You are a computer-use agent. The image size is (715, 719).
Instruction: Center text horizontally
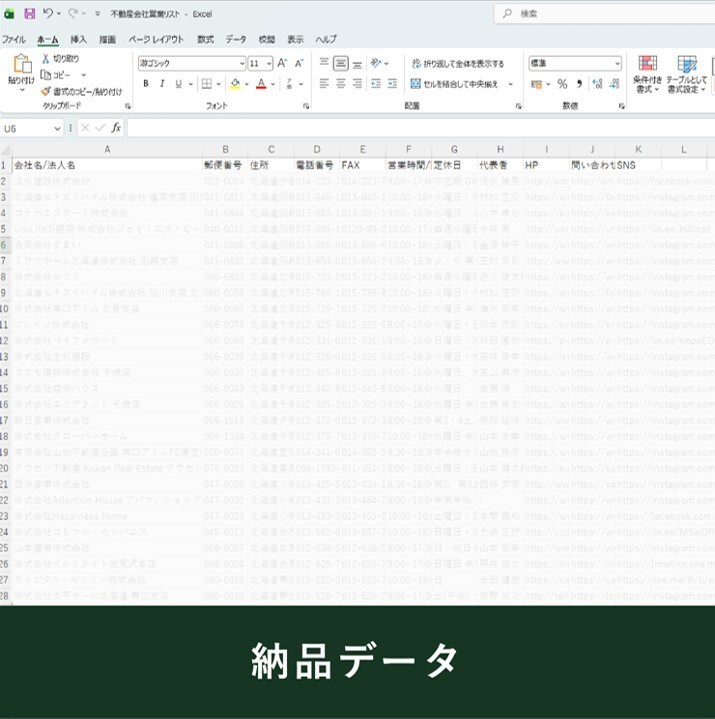341,84
